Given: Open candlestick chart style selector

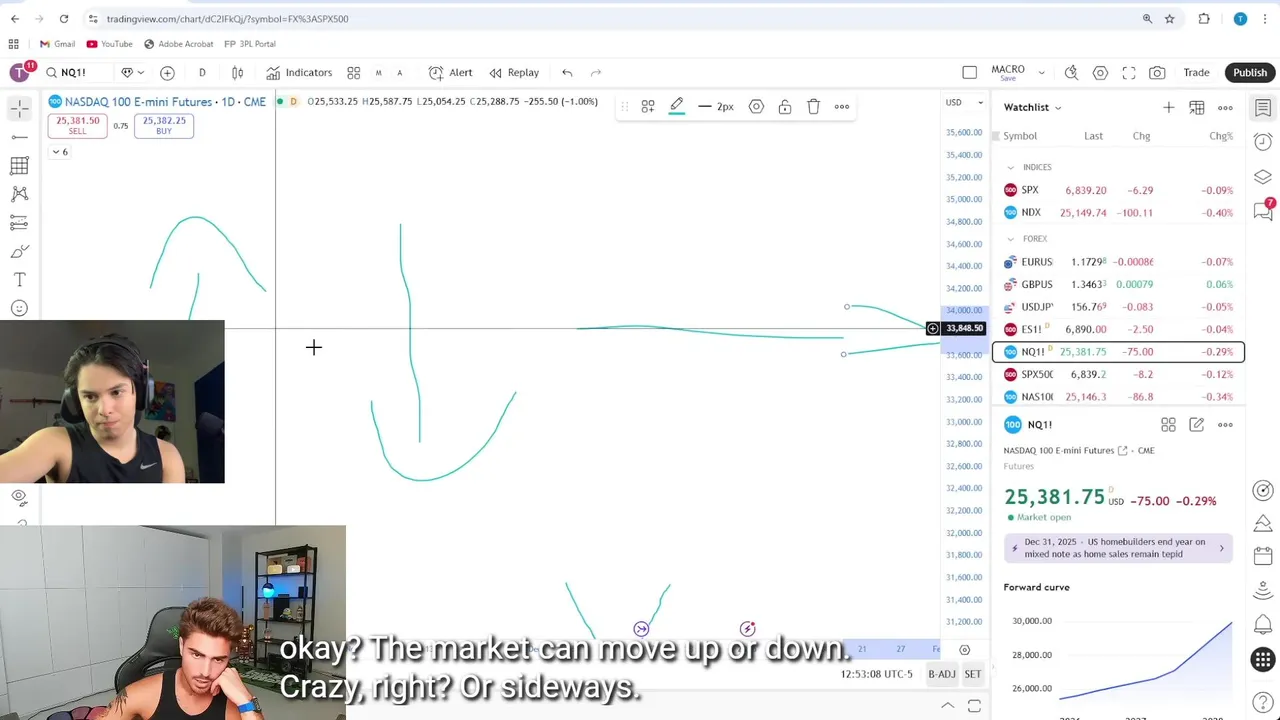Looking at the screenshot, I should [x=237, y=73].
